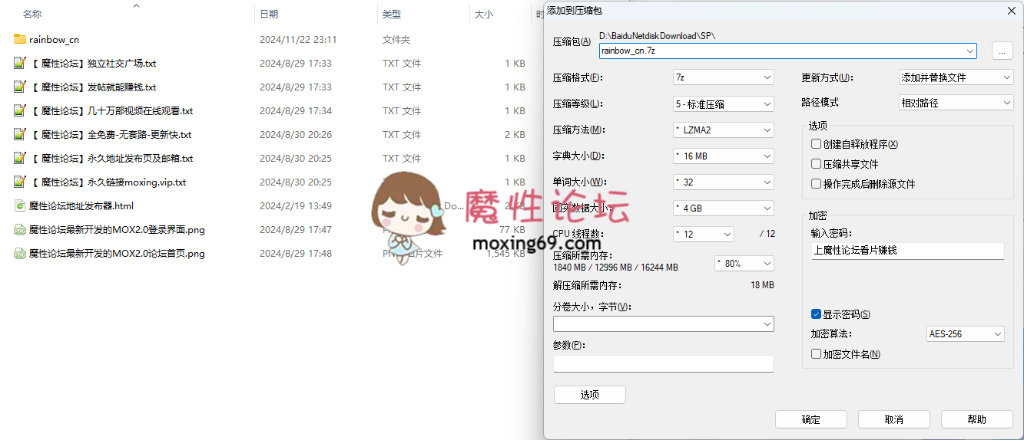Click the 2 KB size cell
This screenshot has width=1024, height=440.
tap(515, 134)
